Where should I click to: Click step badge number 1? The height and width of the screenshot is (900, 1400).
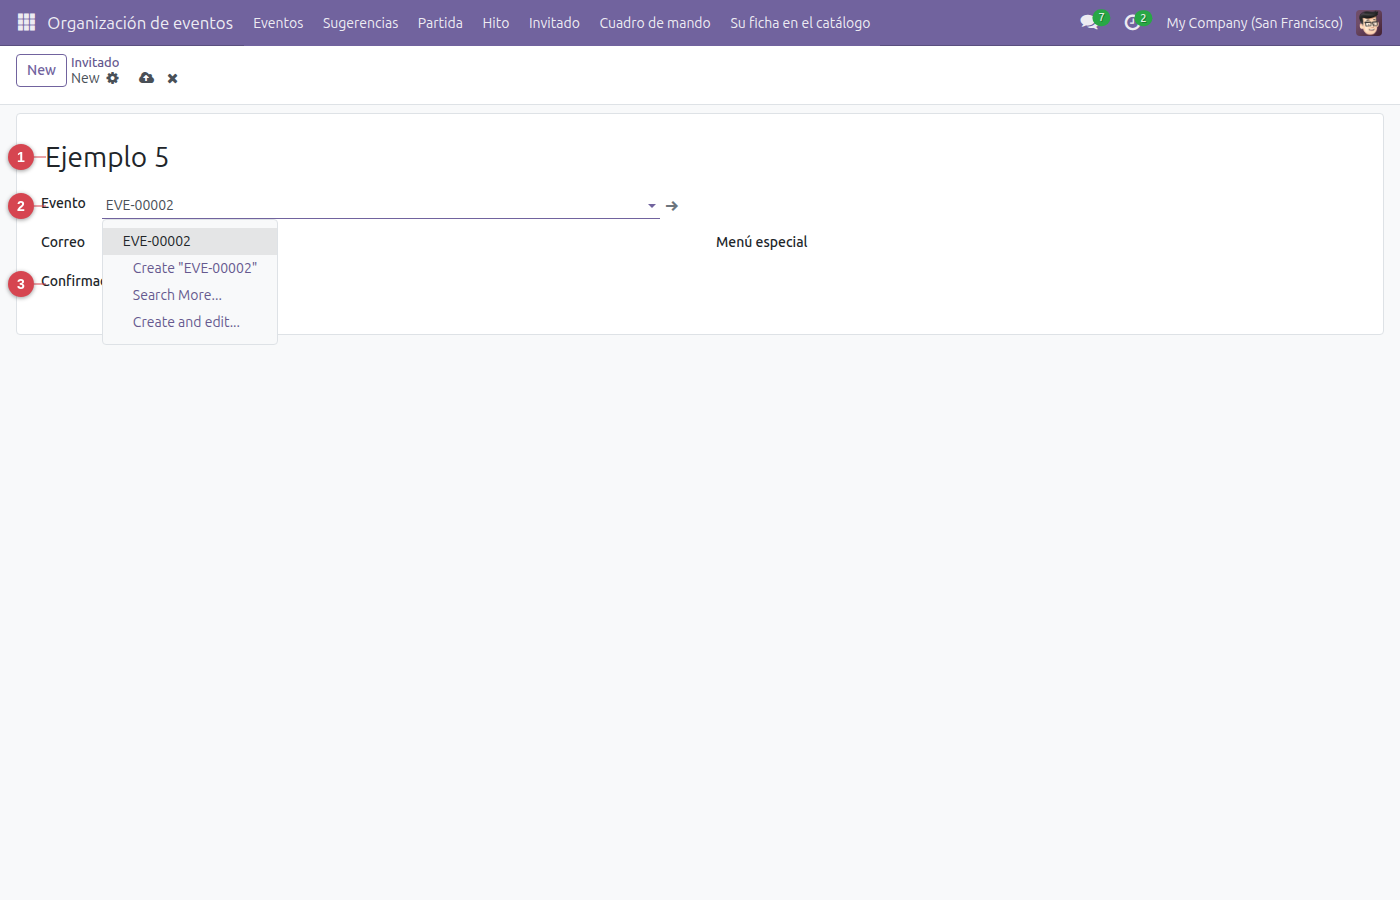(x=21, y=157)
